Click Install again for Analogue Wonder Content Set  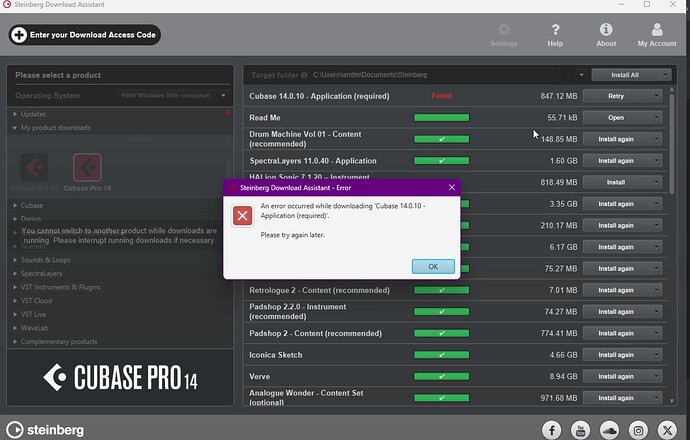(616, 398)
